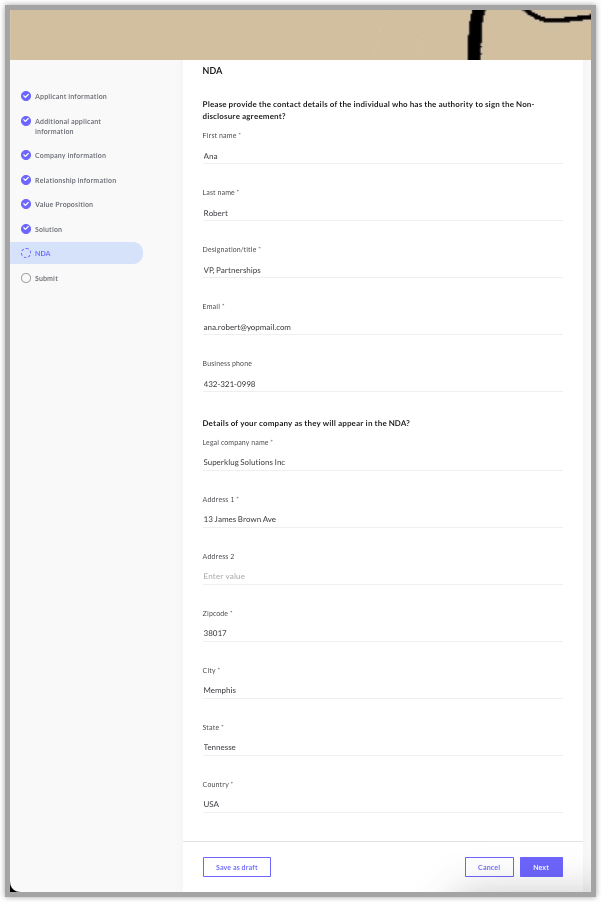Focus the First name field containing Ana

coord(382,156)
